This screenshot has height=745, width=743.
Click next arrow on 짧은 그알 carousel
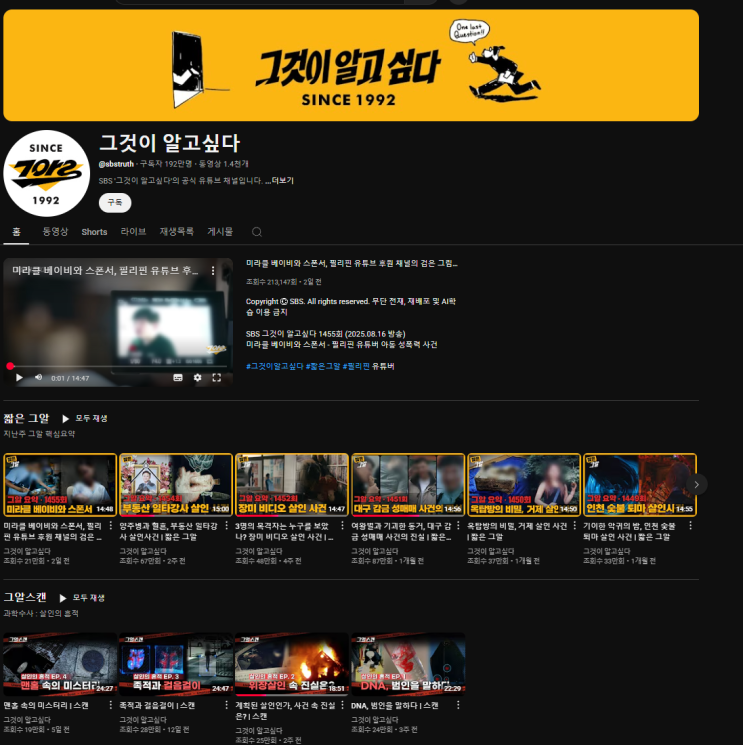pos(696,485)
